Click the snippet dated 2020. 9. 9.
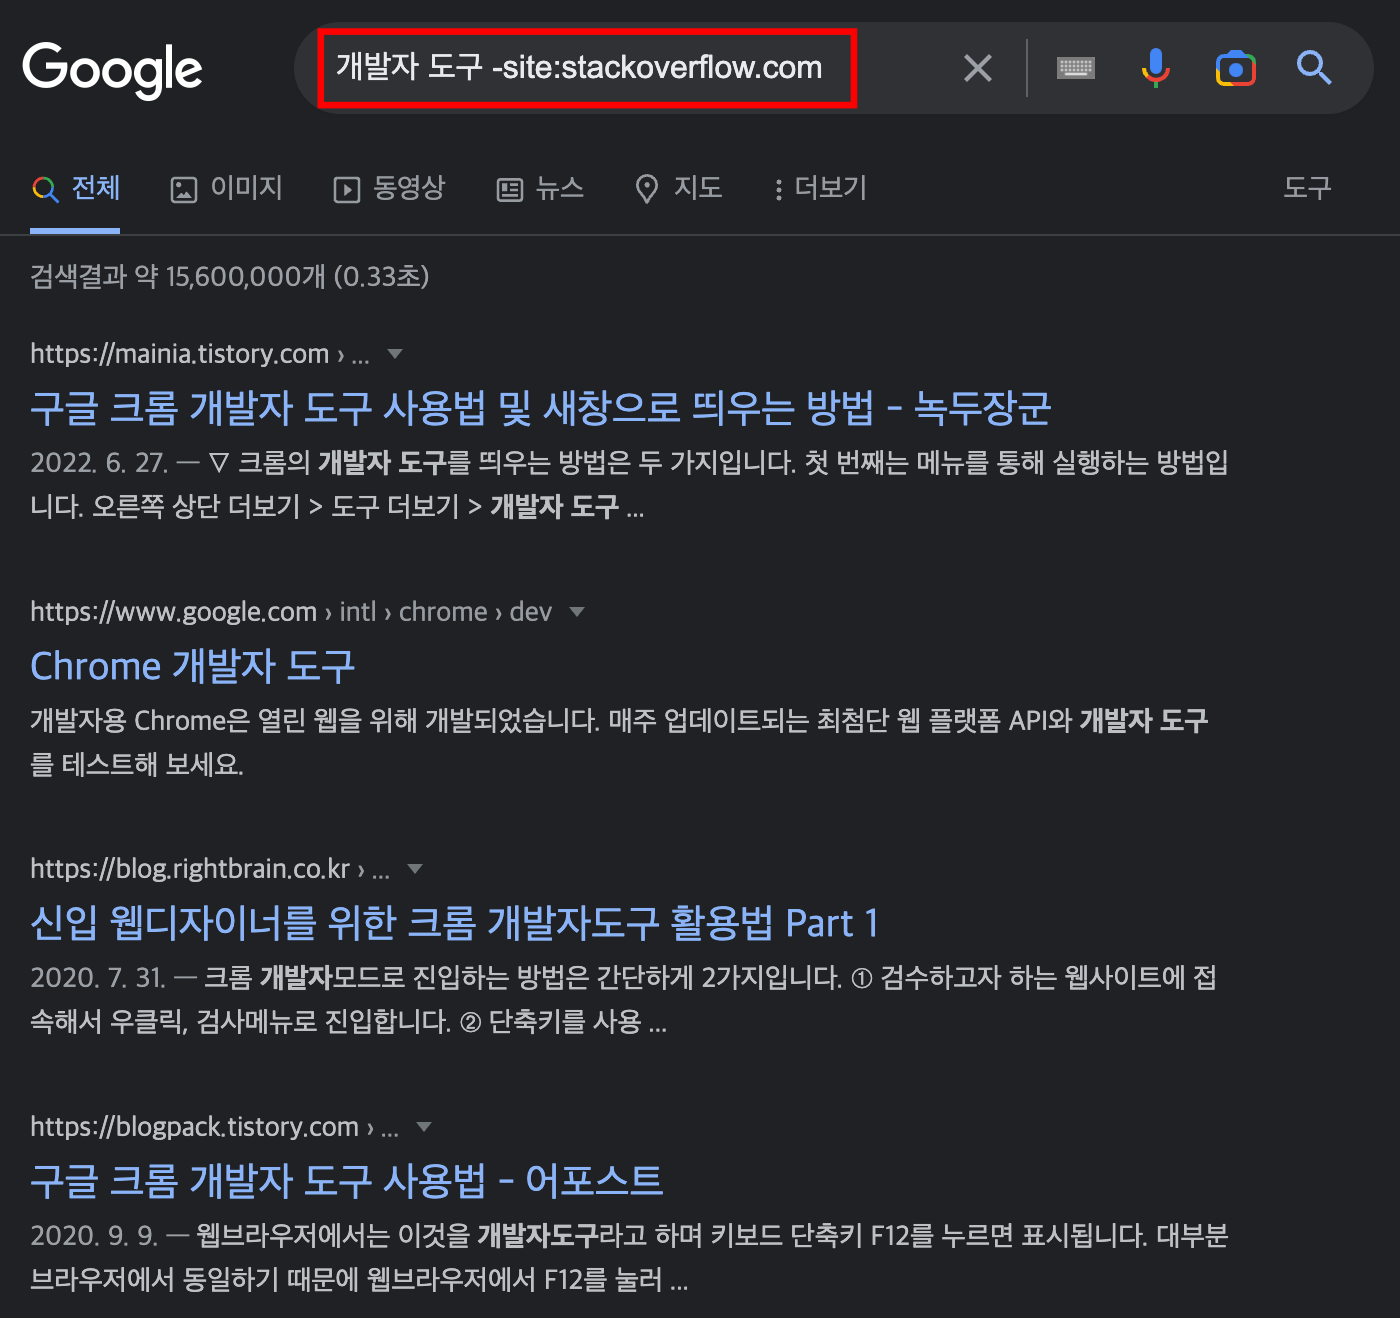 [629, 1257]
